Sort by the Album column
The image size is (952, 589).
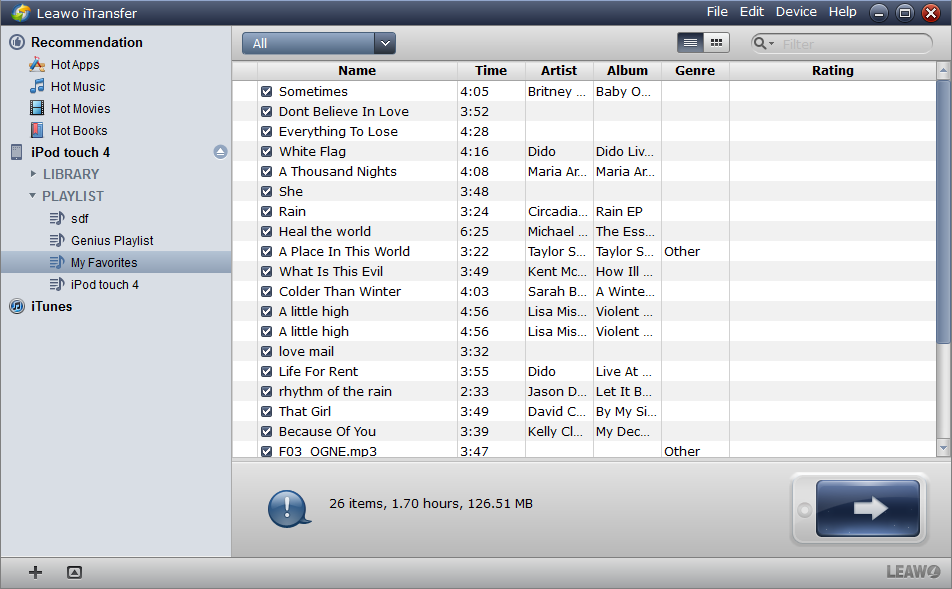point(627,70)
